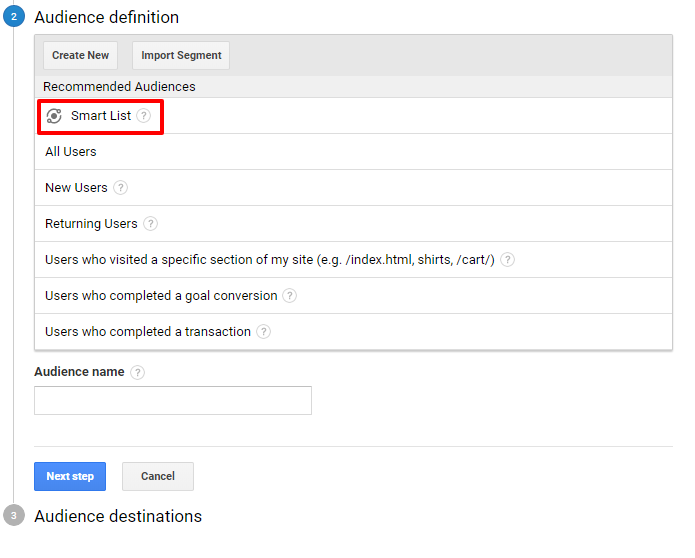The image size is (695, 558).
Task: Cancel the audience definition
Action: tap(157, 476)
